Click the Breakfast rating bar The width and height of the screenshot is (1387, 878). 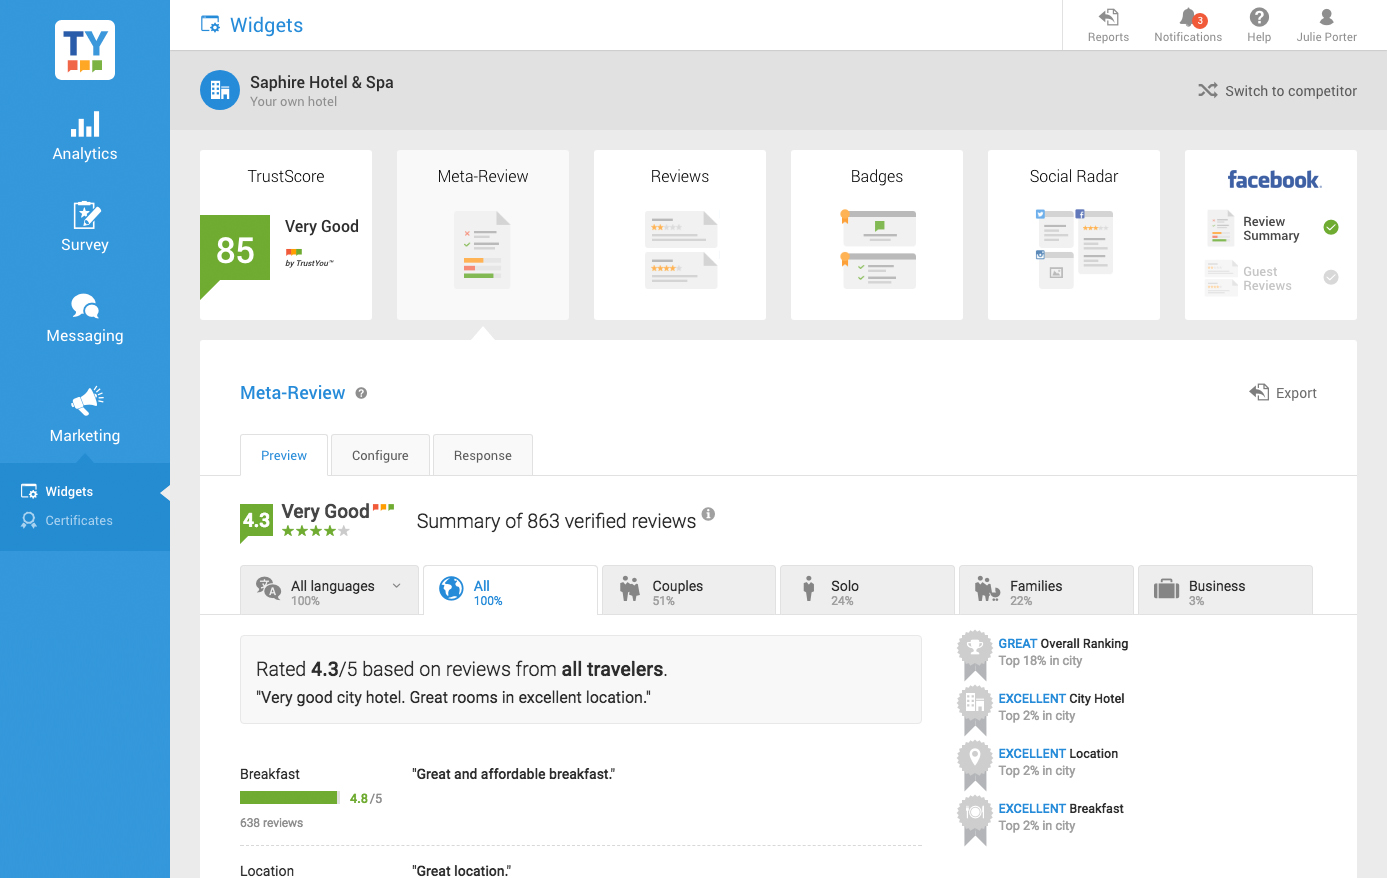[x=289, y=798]
